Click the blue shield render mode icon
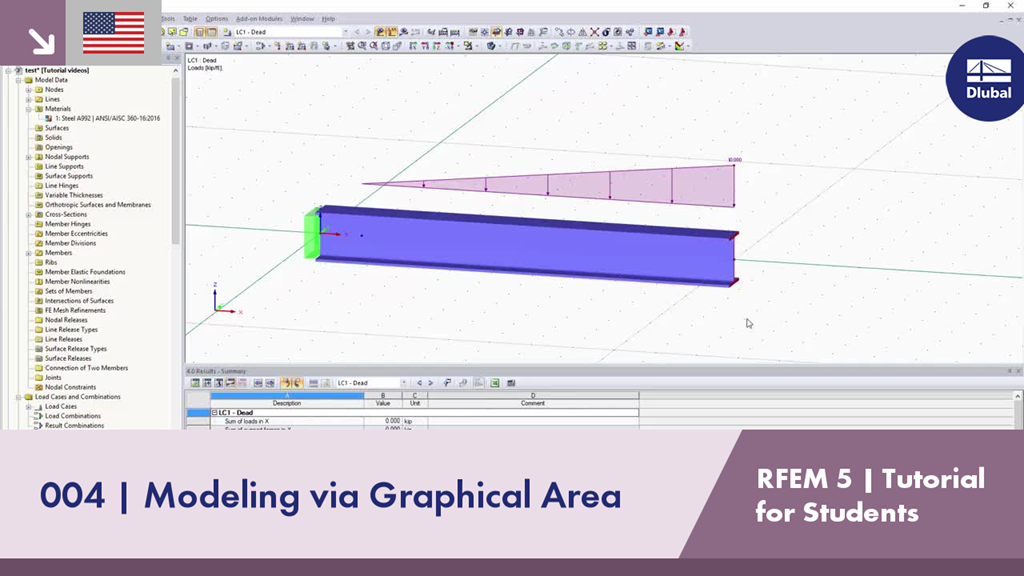This screenshot has height=576, width=1024. point(490,46)
